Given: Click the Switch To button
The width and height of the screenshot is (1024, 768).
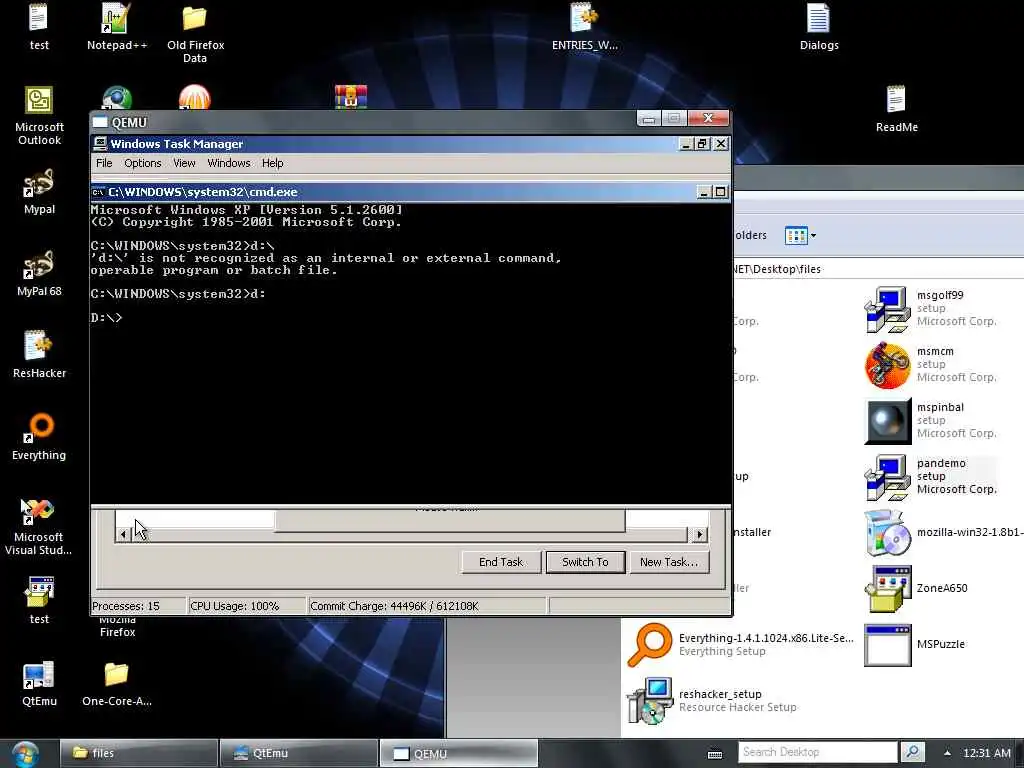Looking at the screenshot, I should [585, 562].
